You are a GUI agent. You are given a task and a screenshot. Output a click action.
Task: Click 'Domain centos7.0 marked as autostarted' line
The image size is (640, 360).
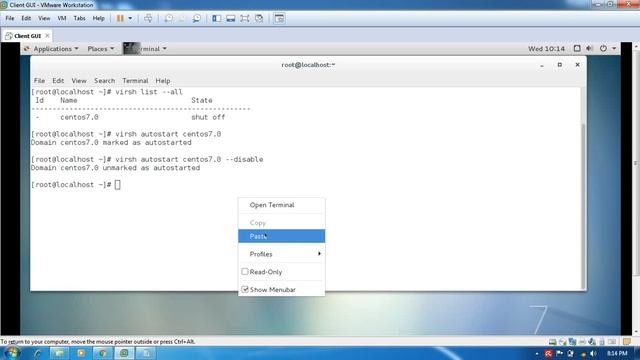[x=111, y=142]
